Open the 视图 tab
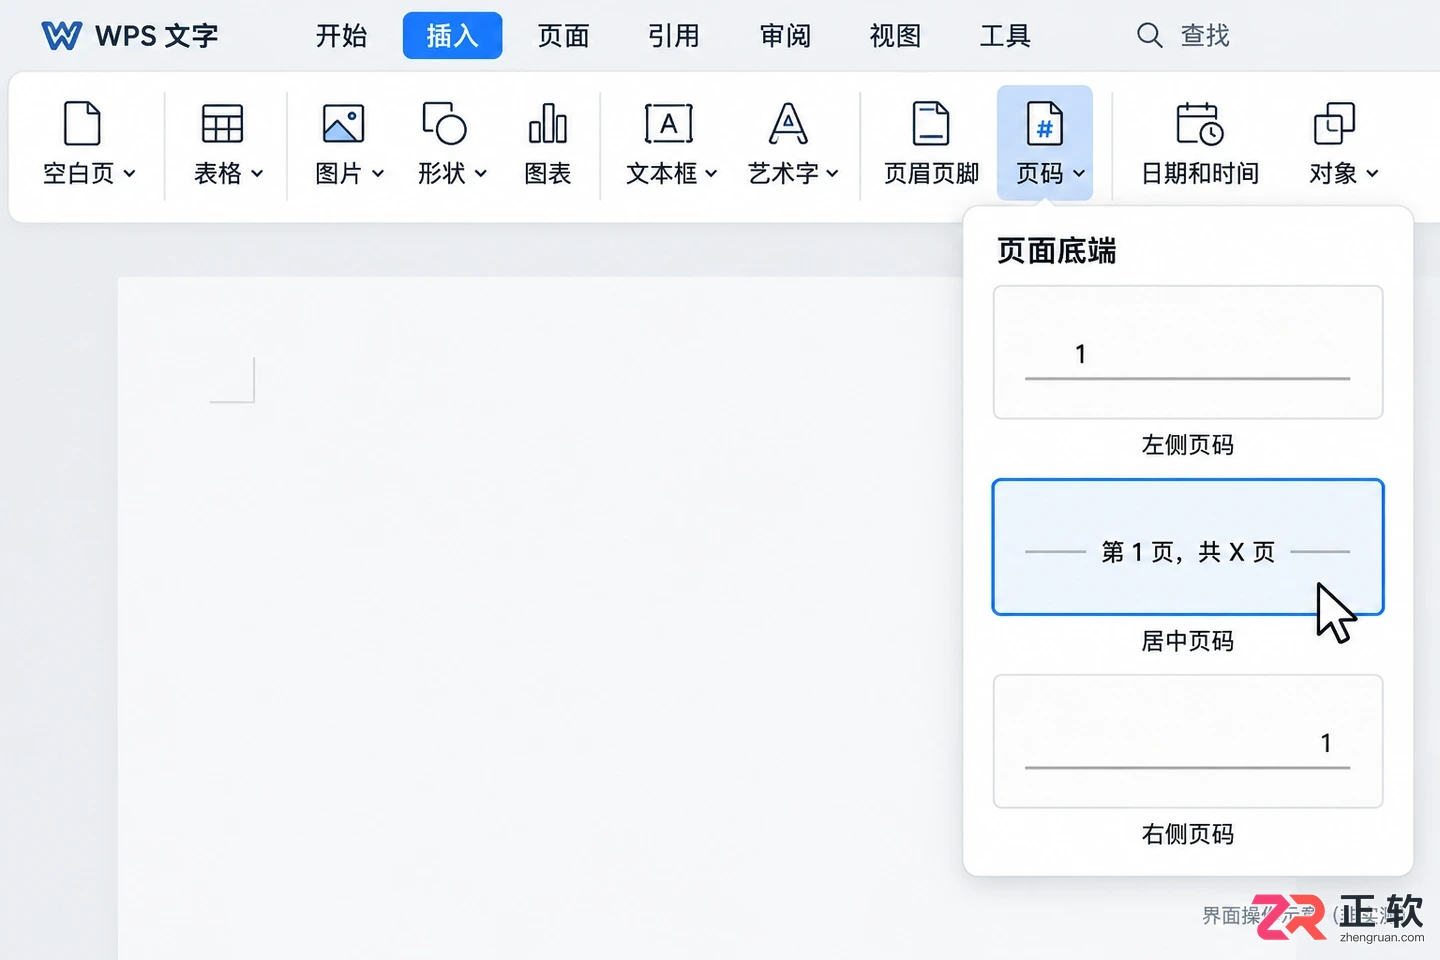Image resolution: width=1440 pixels, height=960 pixels. pyautogui.click(x=895, y=36)
